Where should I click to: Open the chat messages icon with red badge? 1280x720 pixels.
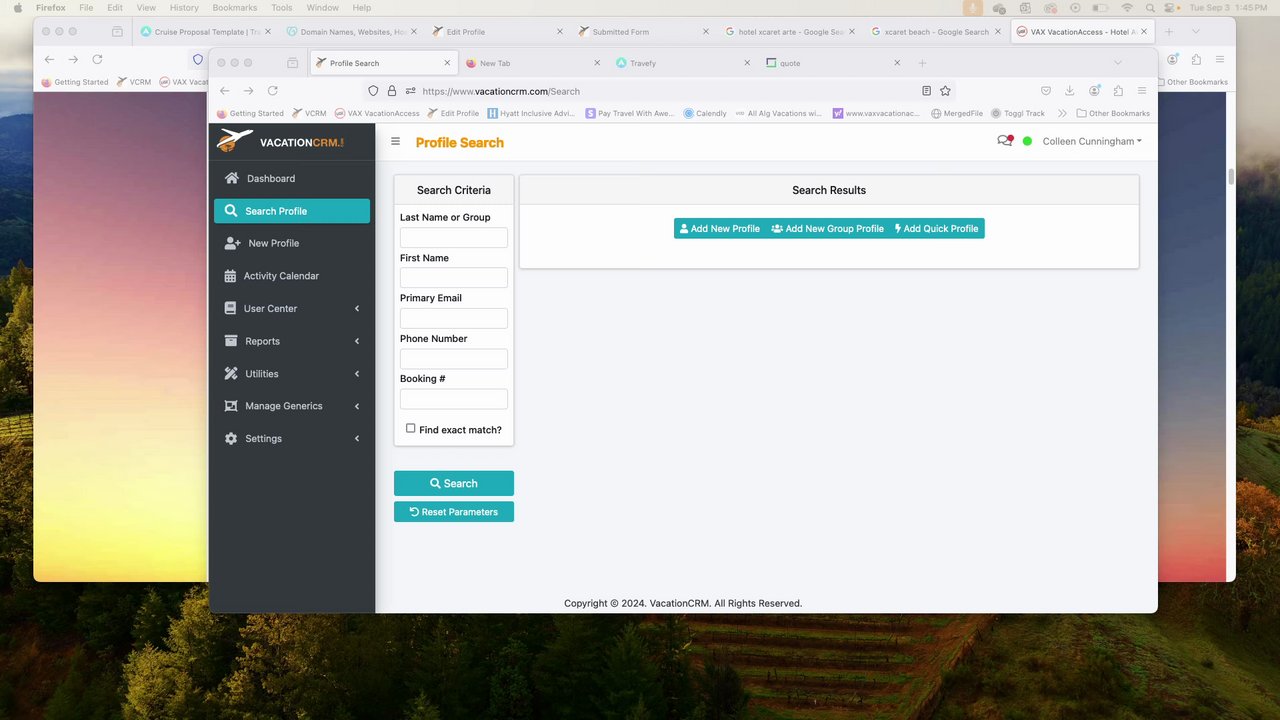(x=1005, y=141)
